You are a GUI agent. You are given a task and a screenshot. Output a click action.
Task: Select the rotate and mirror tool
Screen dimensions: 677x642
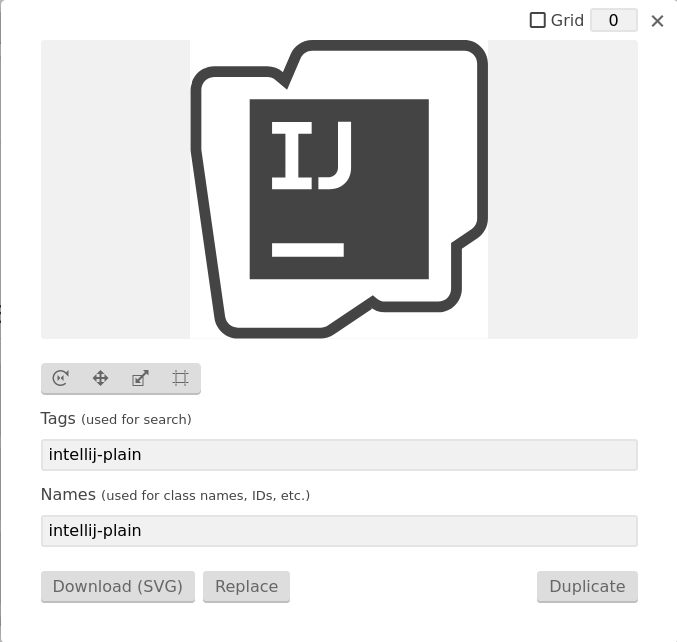tap(61, 378)
